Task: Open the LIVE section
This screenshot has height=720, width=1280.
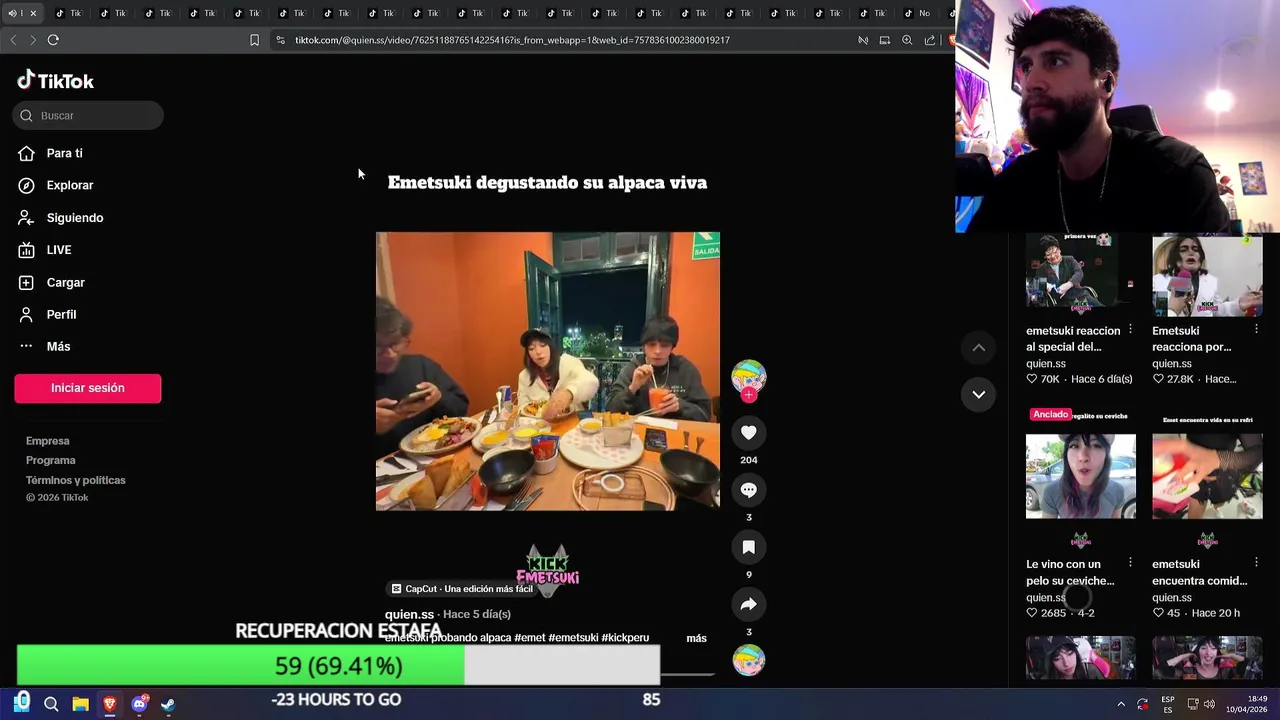Action: [58, 250]
